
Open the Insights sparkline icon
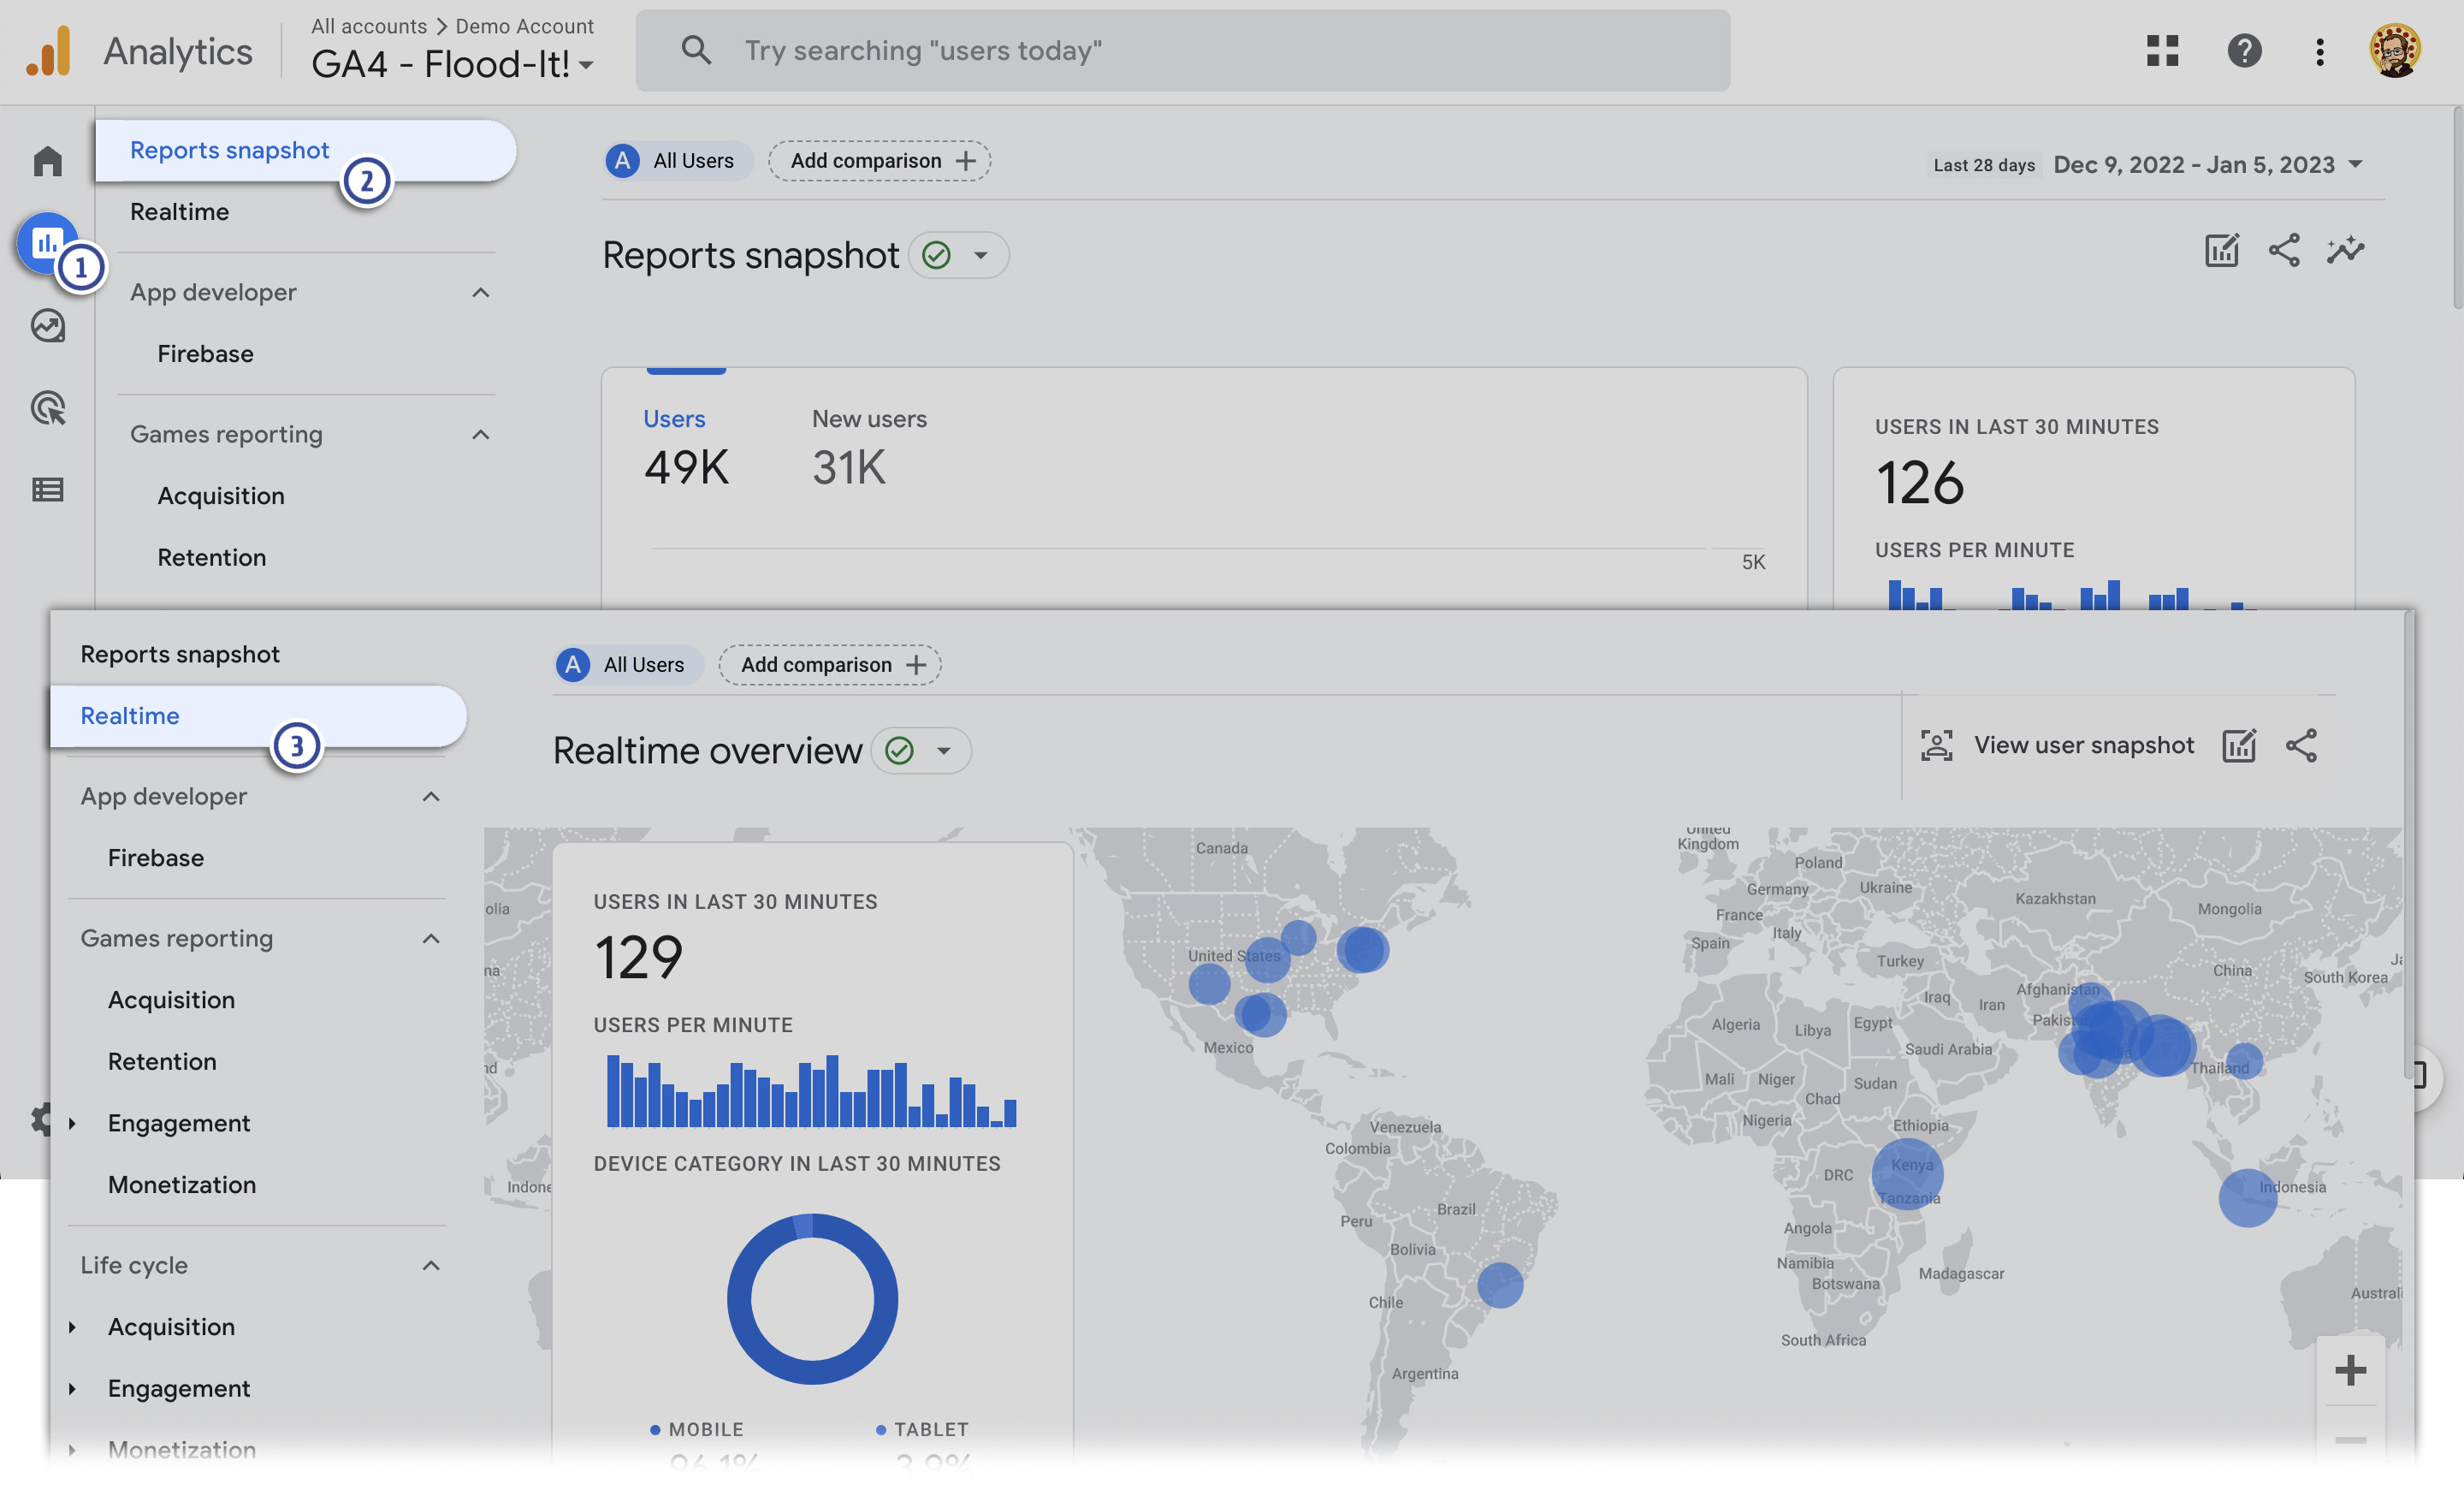2345,250
